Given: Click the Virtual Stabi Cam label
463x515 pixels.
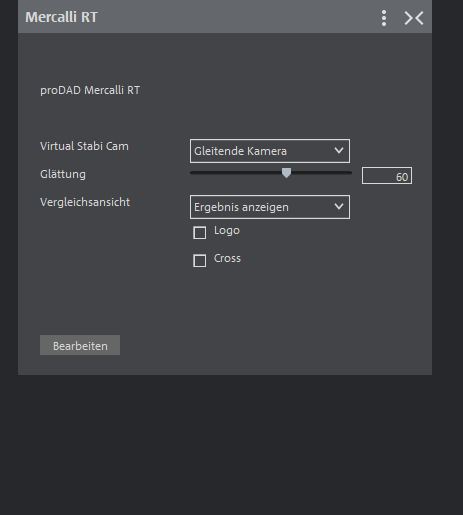Looking at the screenshot, I should click(x=84, y=146).
